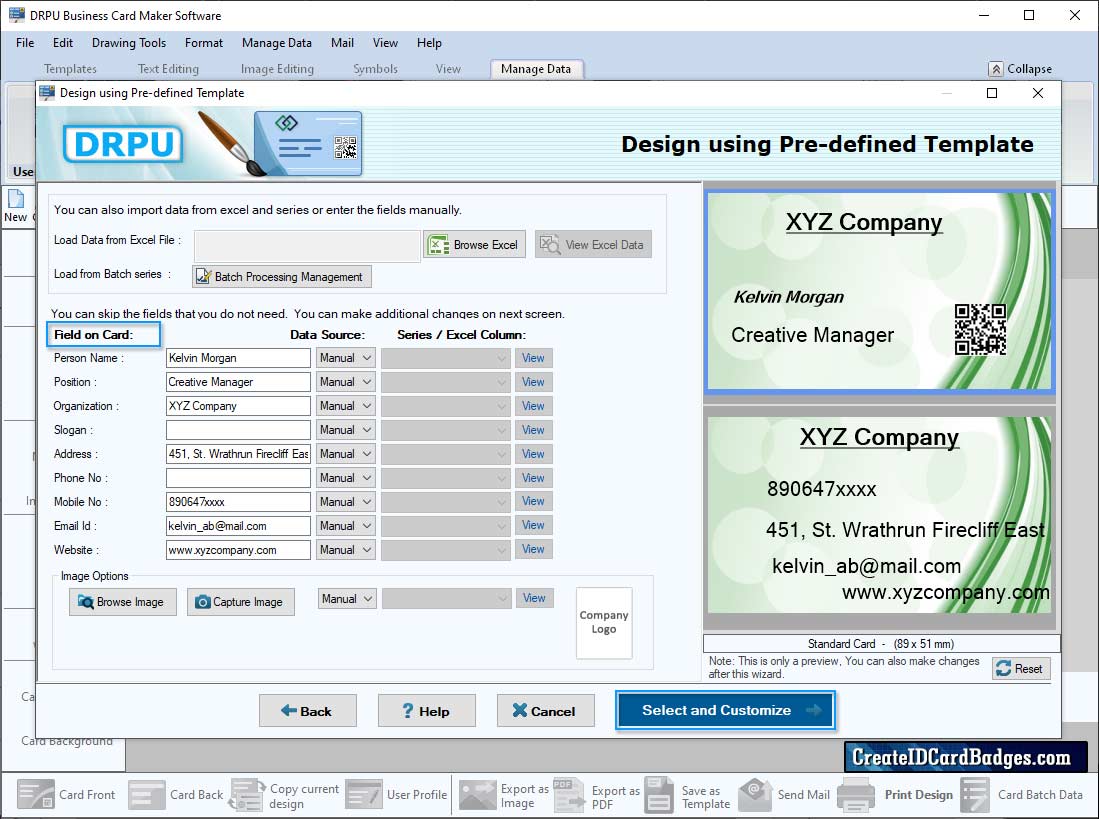
Task: Go Back in the wizard
Action: click(308, 711)
